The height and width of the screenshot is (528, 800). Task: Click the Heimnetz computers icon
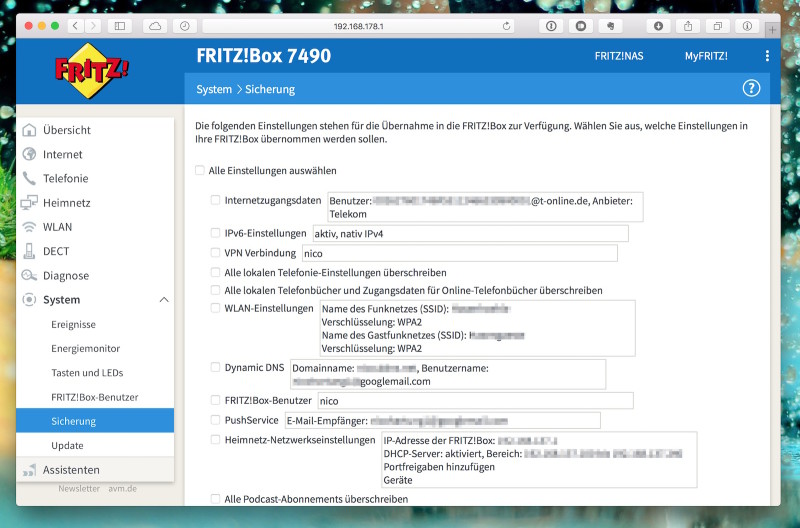(x=29, y=203)
